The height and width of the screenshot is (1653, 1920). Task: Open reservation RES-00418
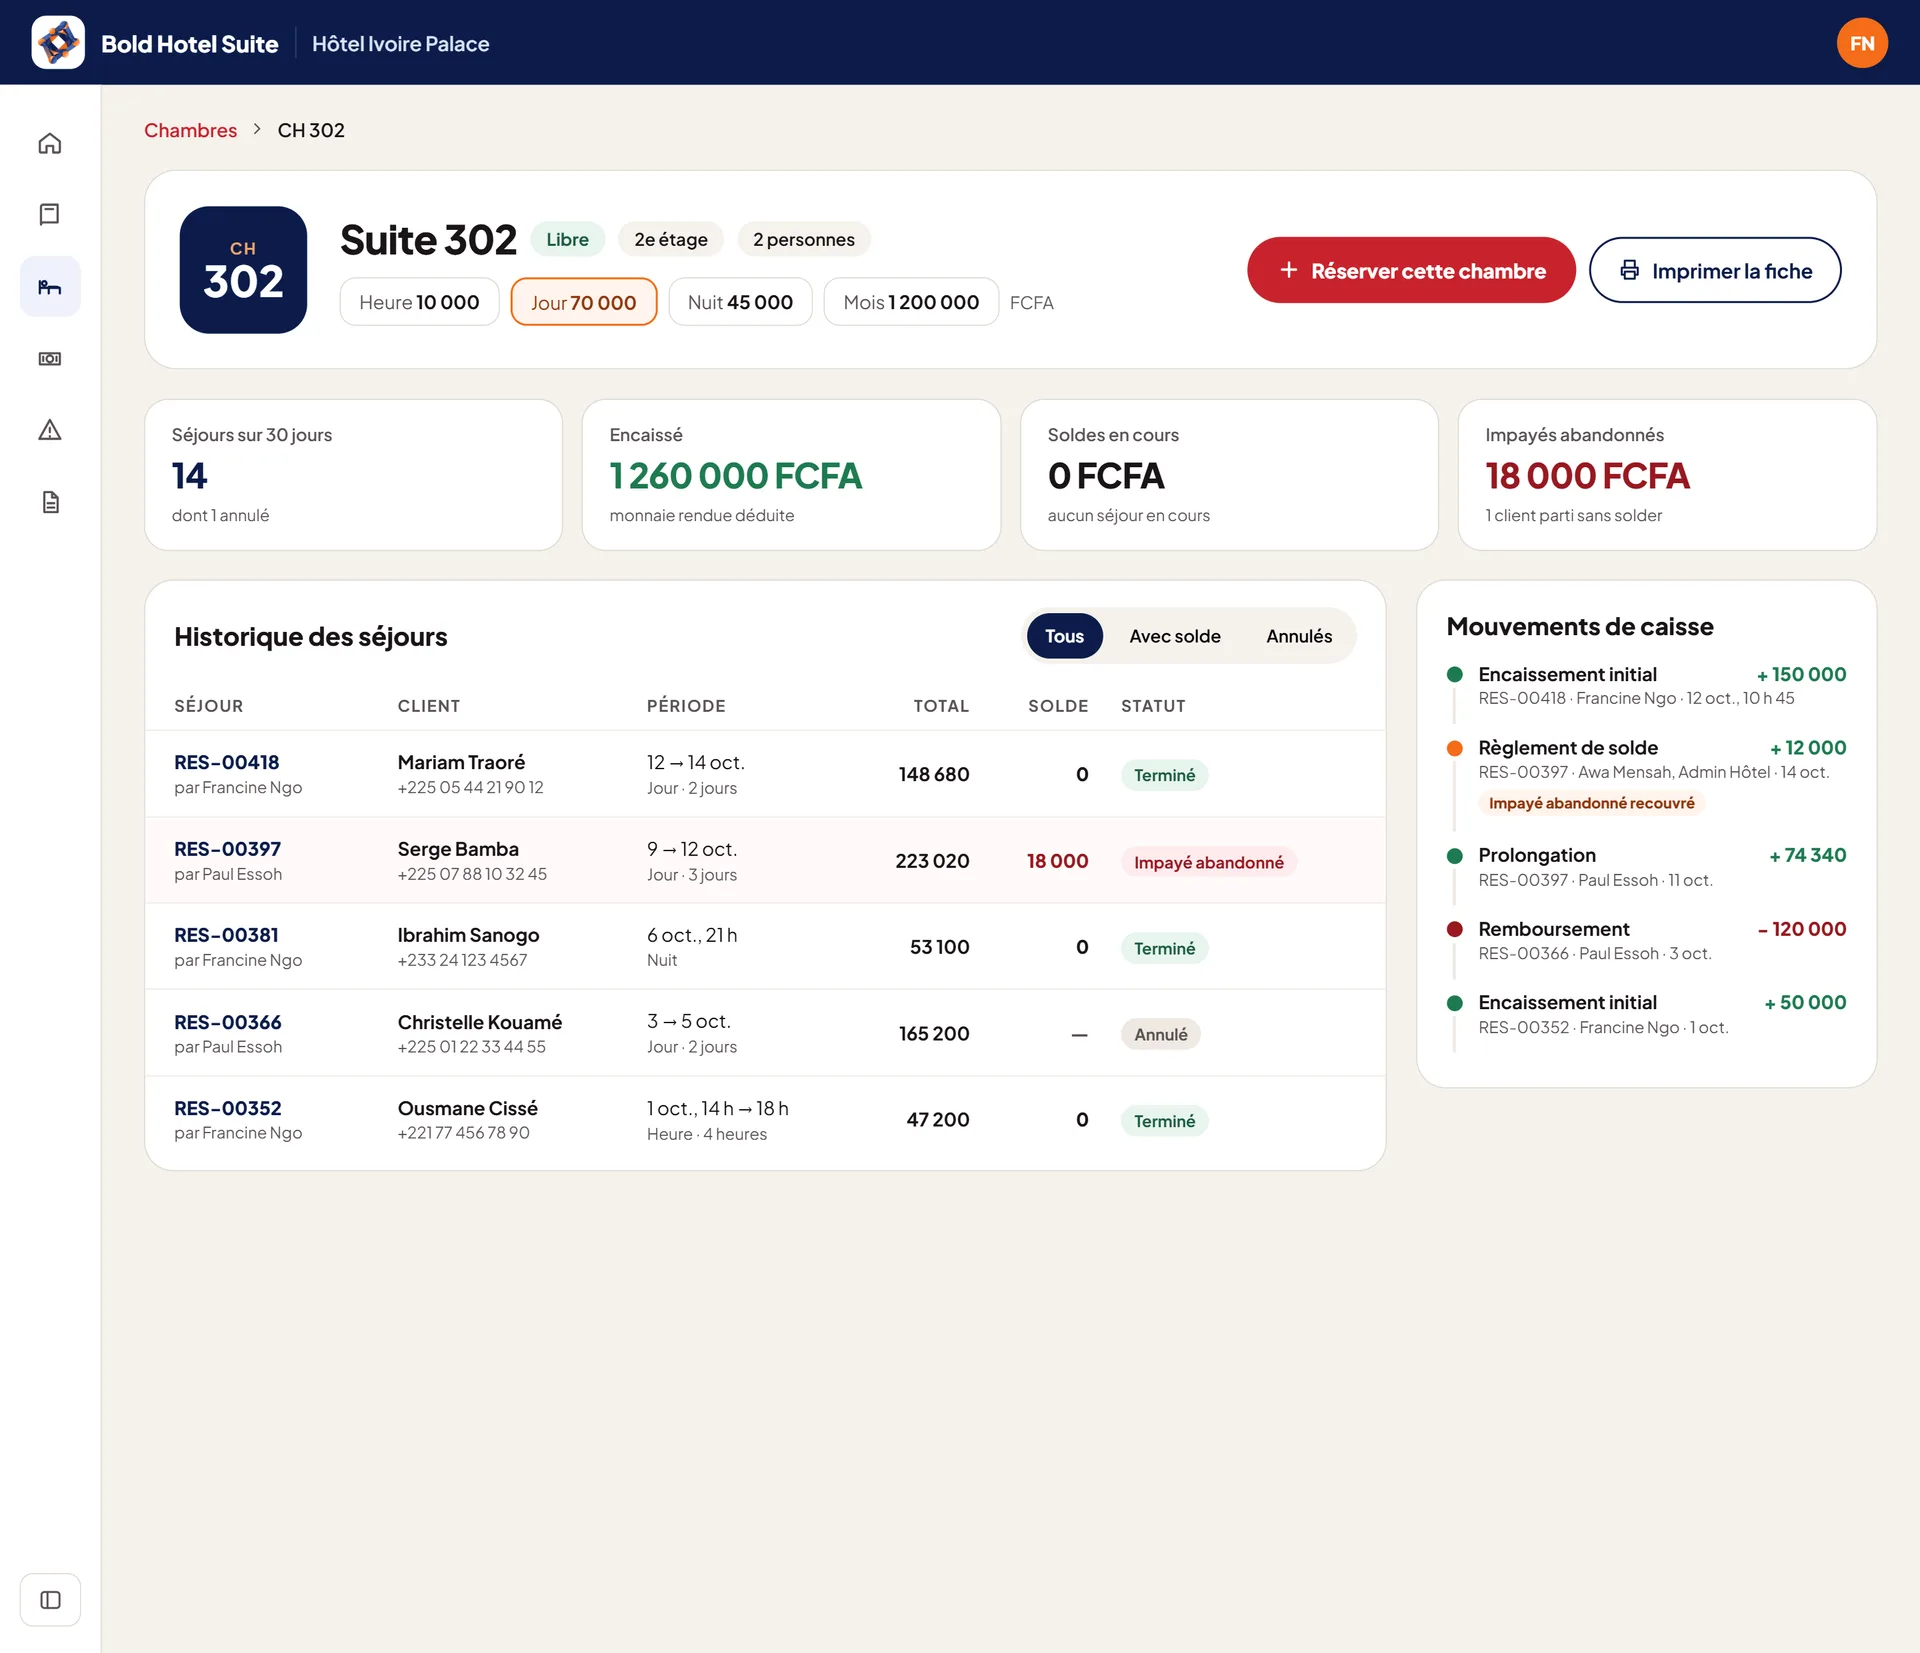[227, 762]
